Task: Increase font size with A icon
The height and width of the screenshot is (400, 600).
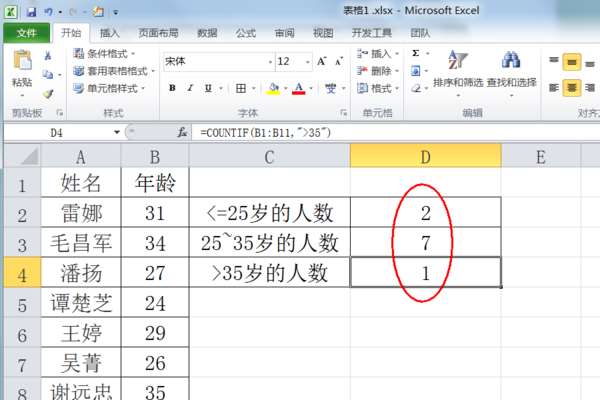Action: (321, 61)
